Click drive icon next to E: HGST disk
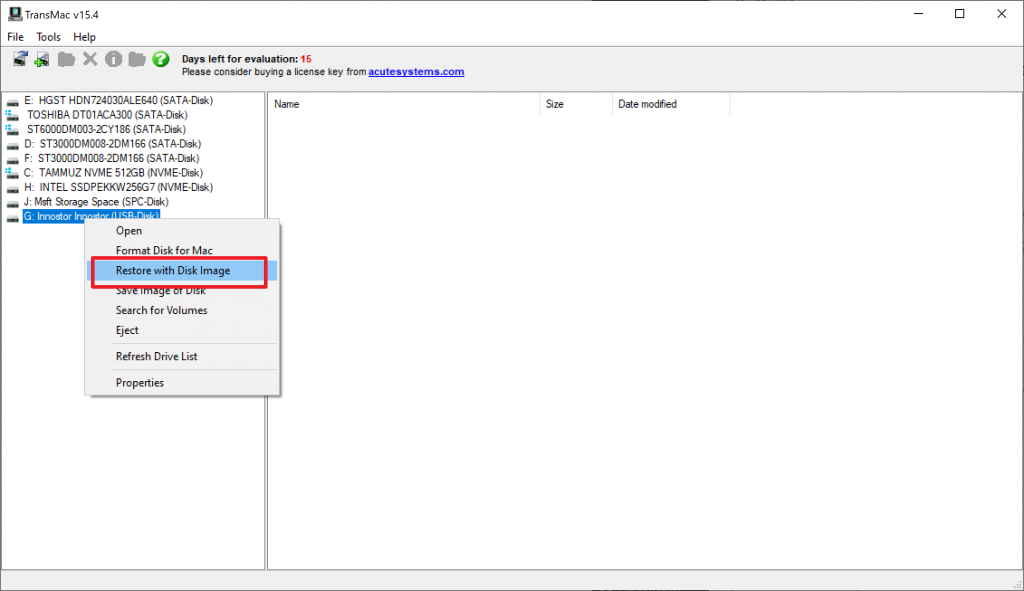This screenshot has width=1024, height=591. click(12, 101)
